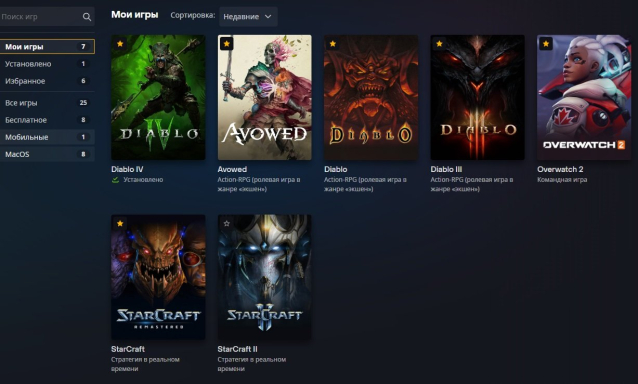Screen dimensions: 638x384
Task: Open the MacOS games filter
Action: click(x=47, y=154)
